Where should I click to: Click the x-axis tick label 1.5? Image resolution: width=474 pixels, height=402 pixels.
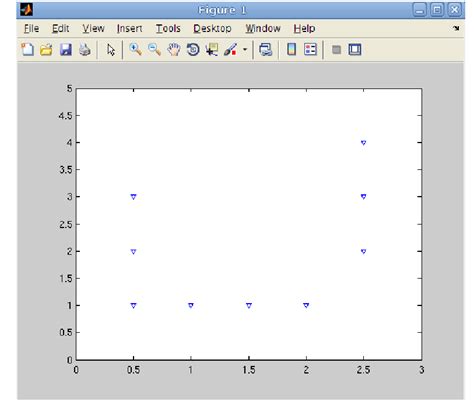tap(249, 370)
